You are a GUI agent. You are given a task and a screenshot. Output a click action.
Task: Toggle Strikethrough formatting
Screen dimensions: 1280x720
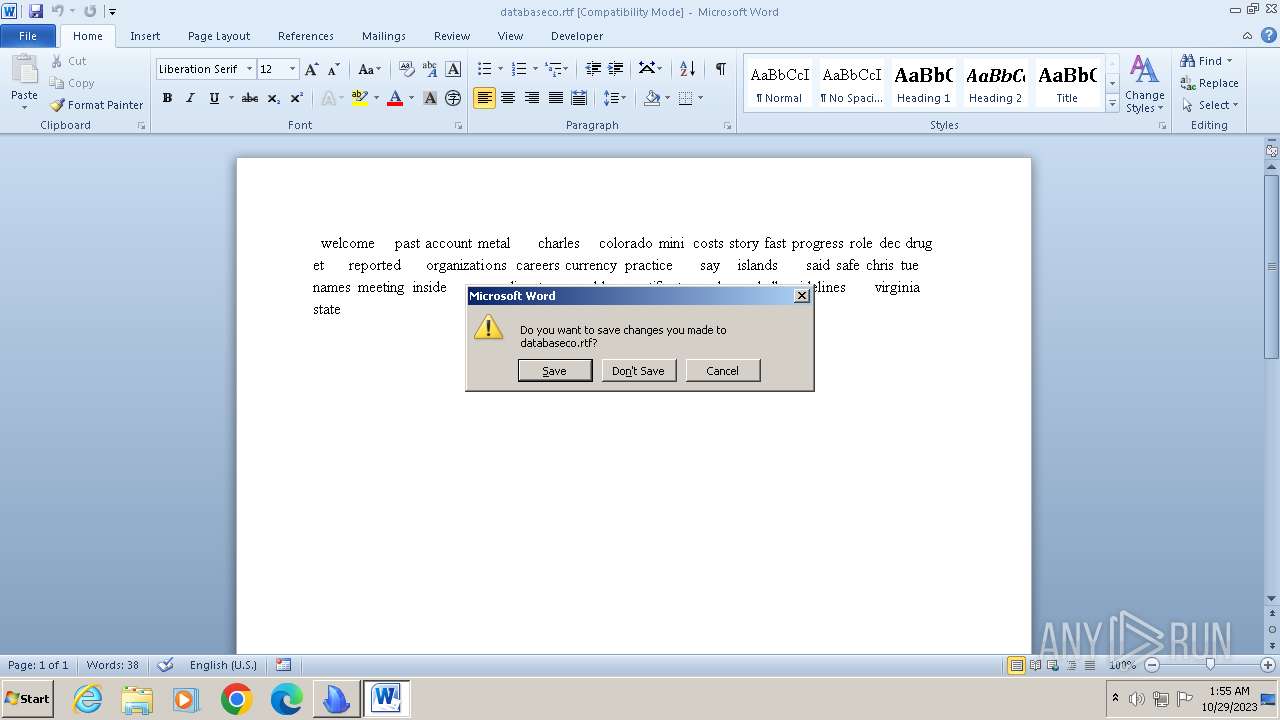(250, 98)
